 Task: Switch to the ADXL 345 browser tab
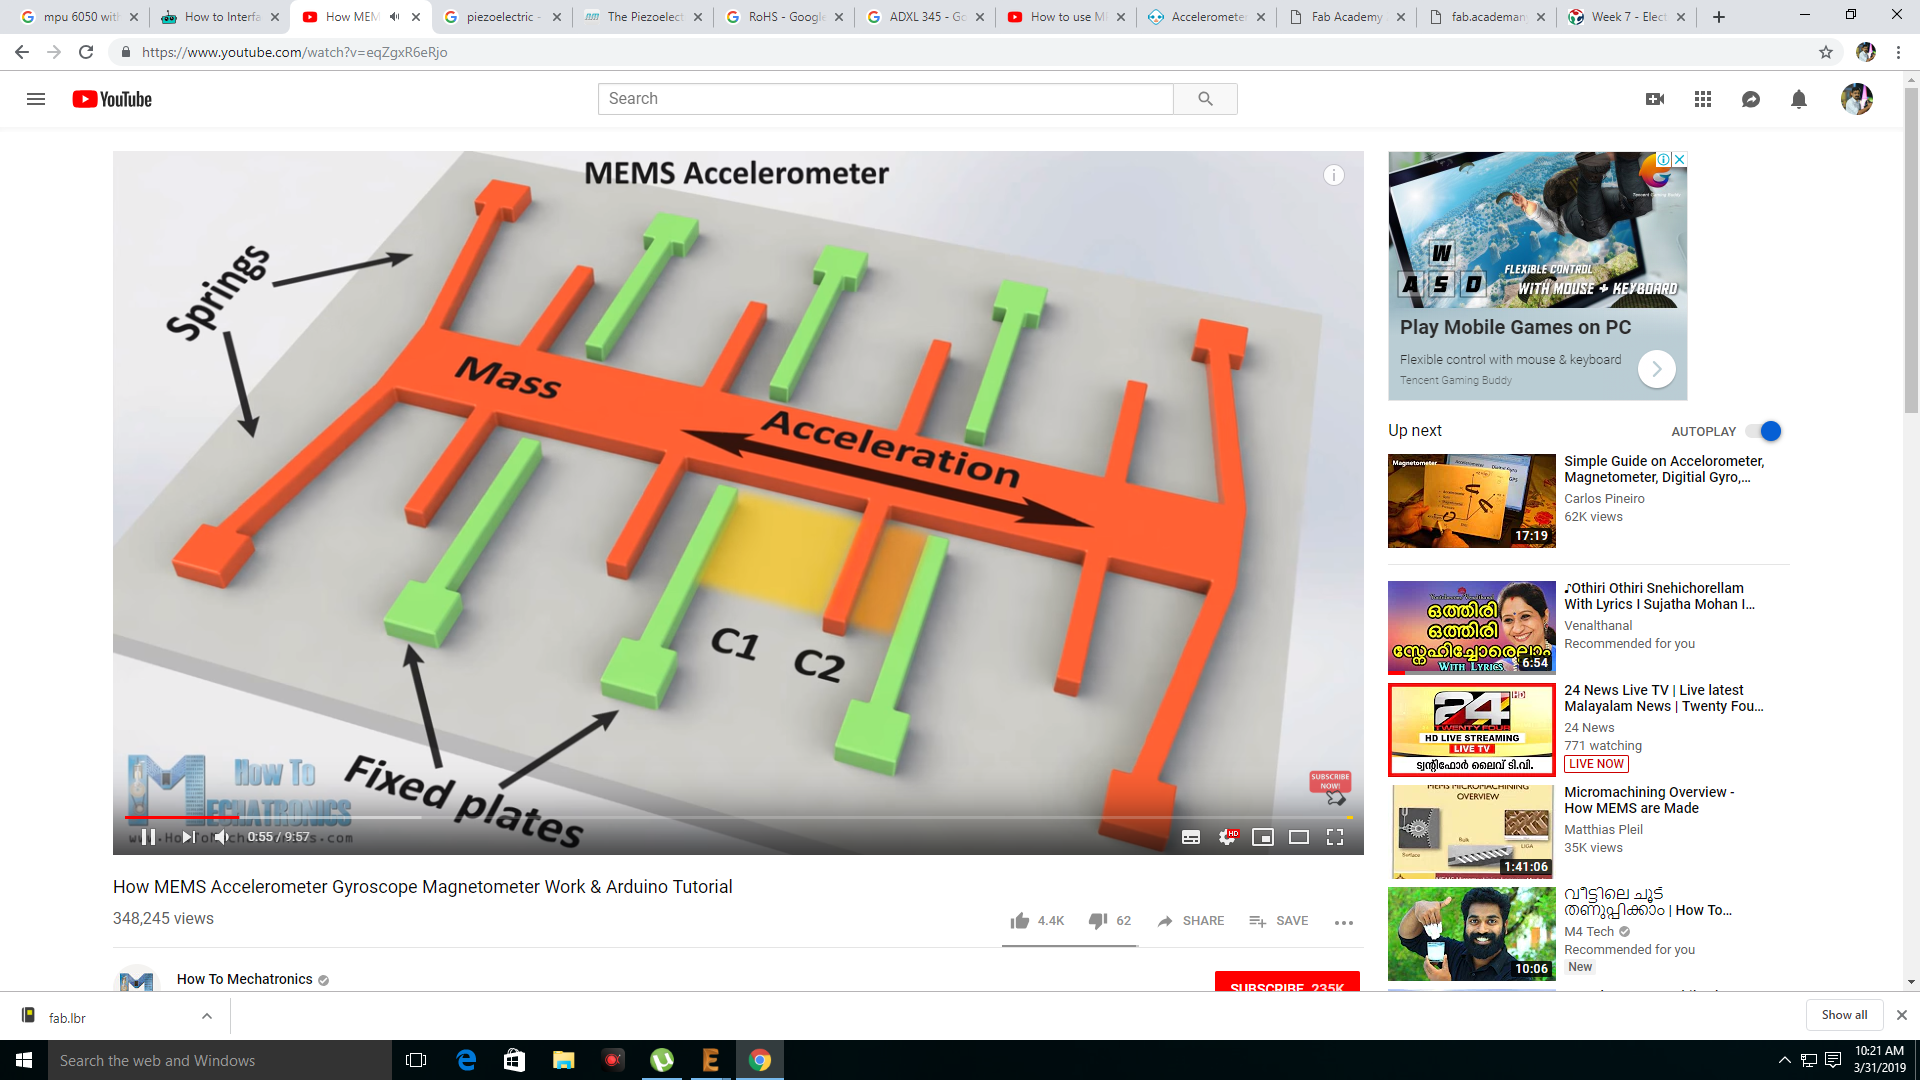coord(926,17)
